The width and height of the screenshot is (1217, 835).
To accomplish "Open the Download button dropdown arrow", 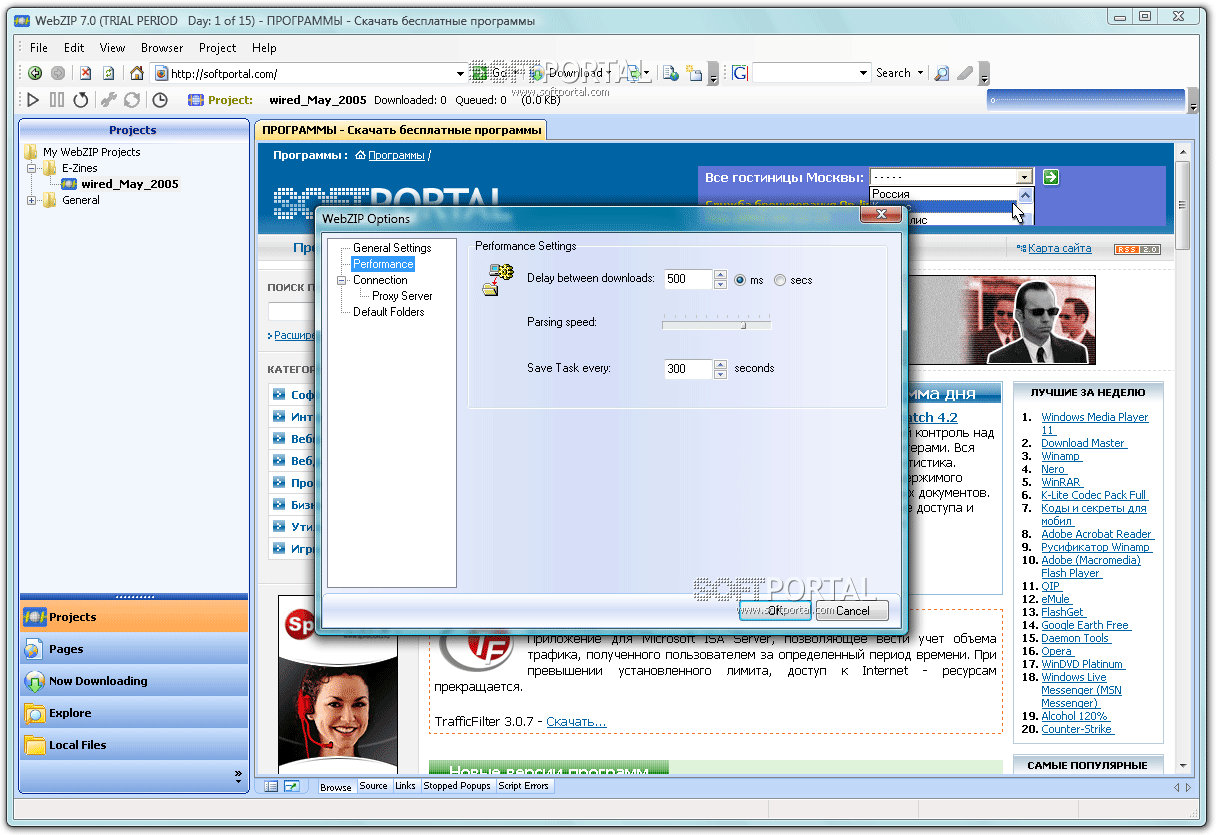I will pyautogui.click(x=609, y=73).
